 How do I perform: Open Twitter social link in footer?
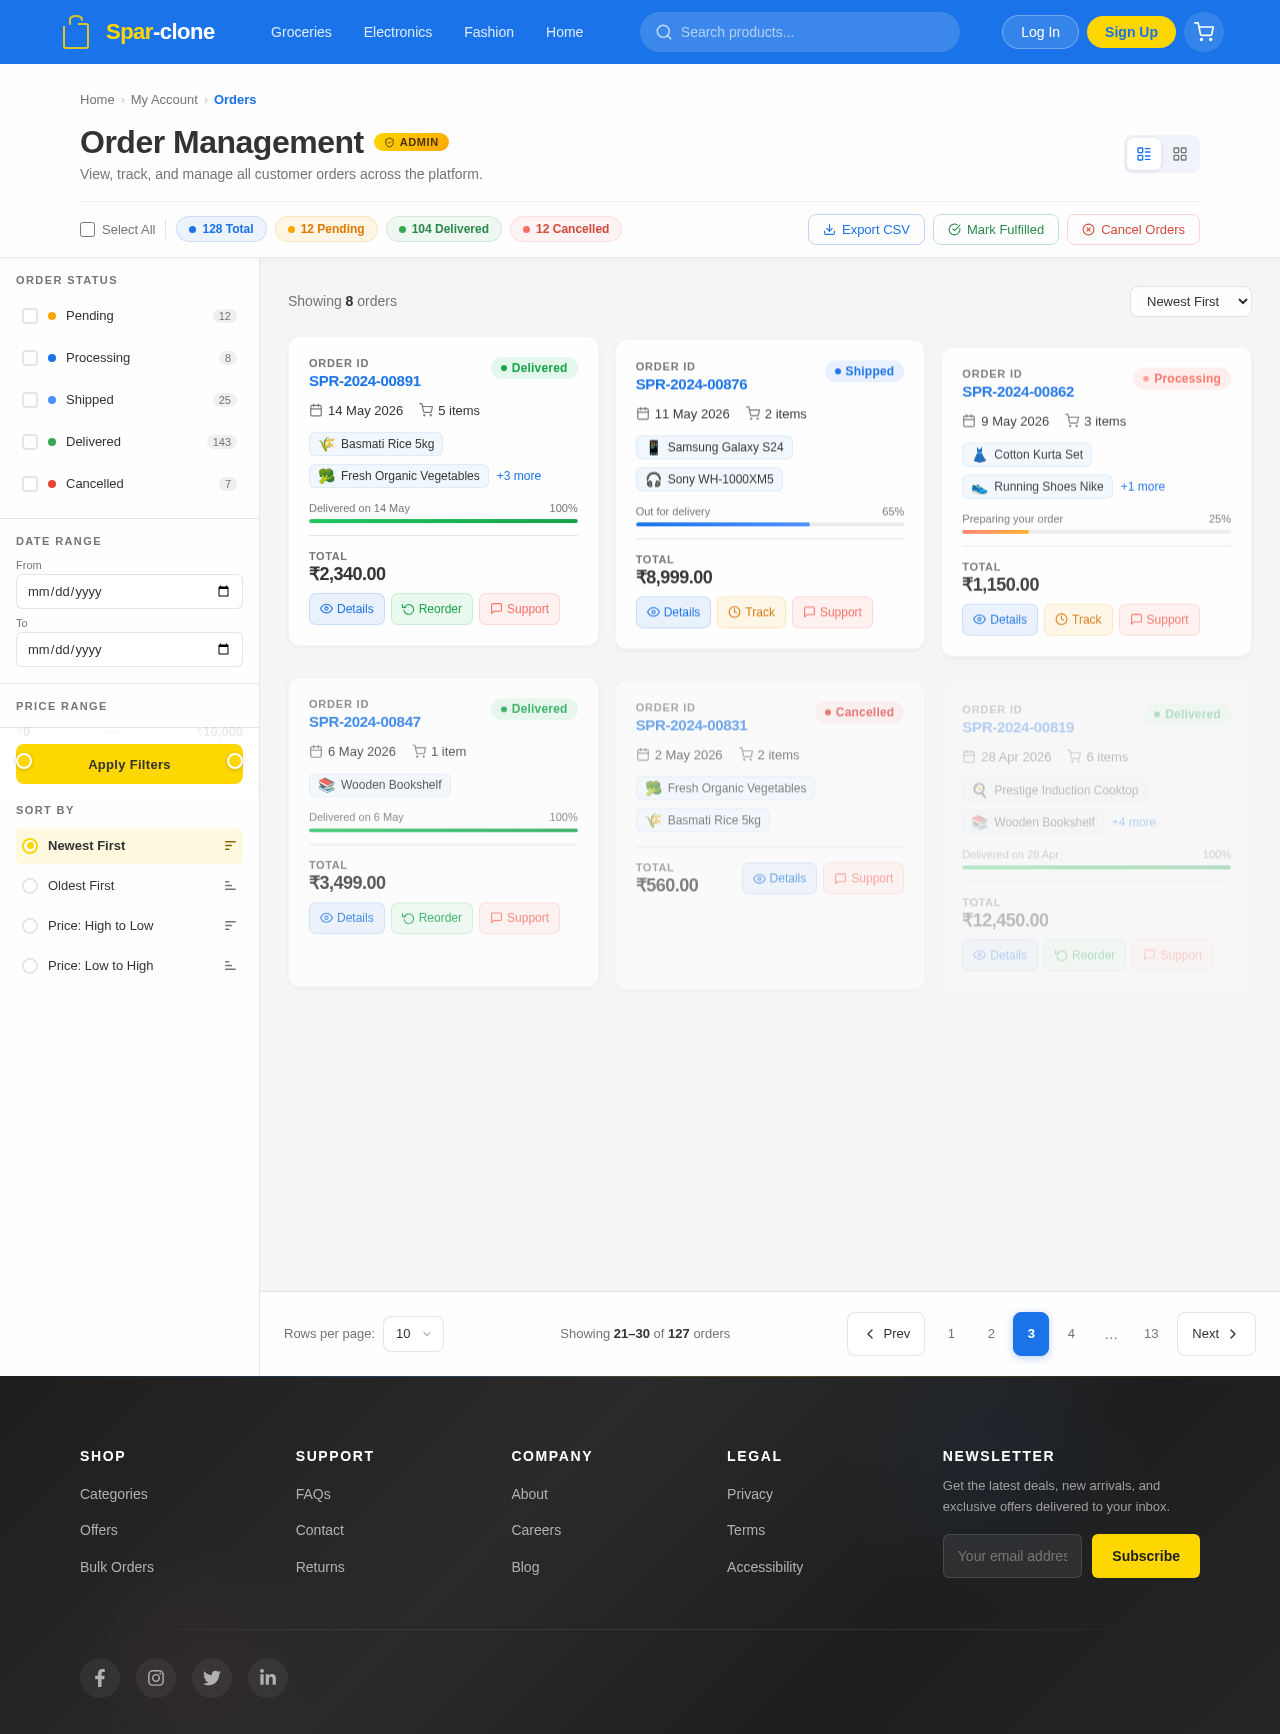212,1678
